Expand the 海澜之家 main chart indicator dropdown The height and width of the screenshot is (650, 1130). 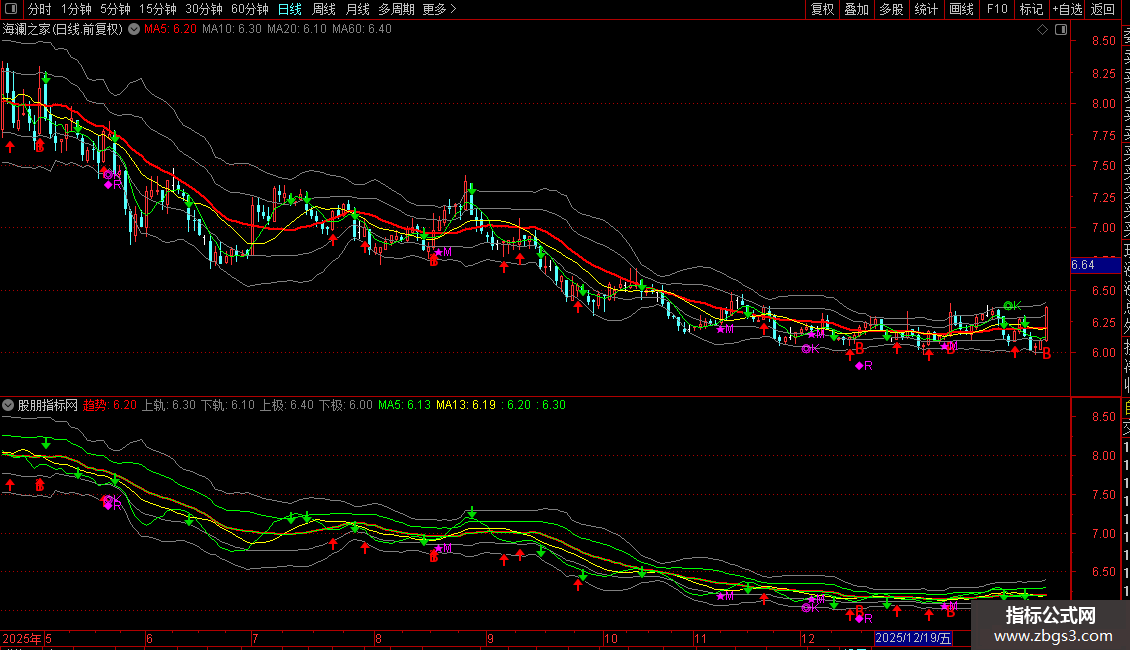click(133, 29)
